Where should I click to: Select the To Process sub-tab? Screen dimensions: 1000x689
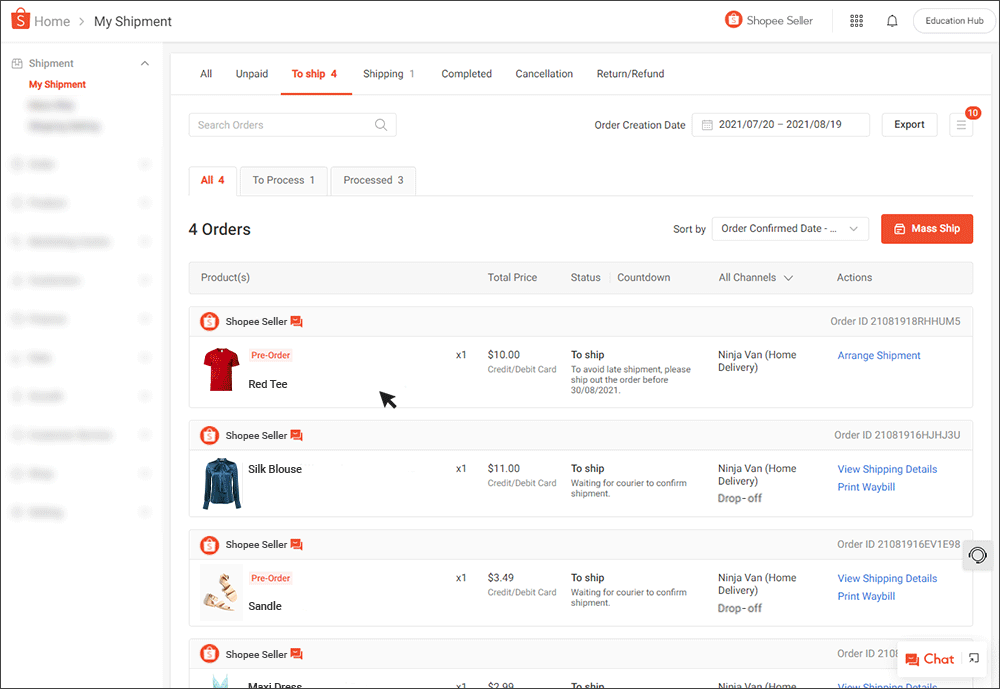coord(283,180)
